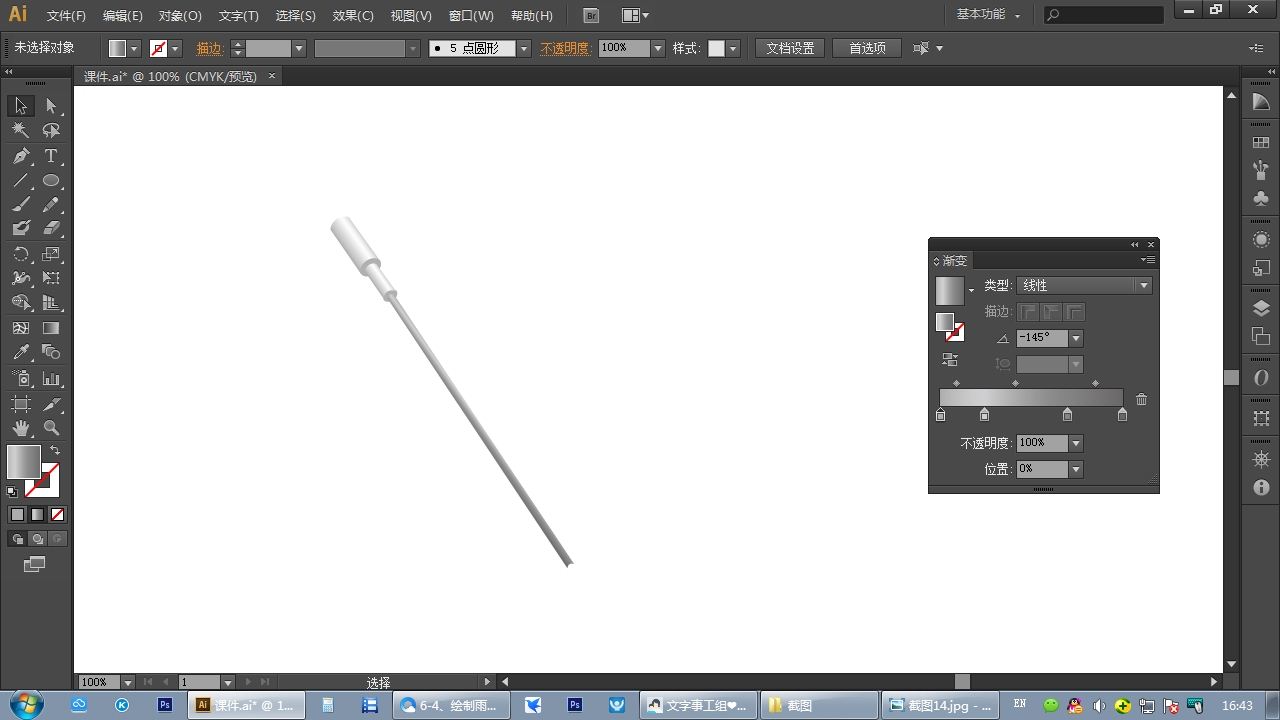Set paint mode to Gradient
The width and height of the screenshot is (1280, 720).
37,515
